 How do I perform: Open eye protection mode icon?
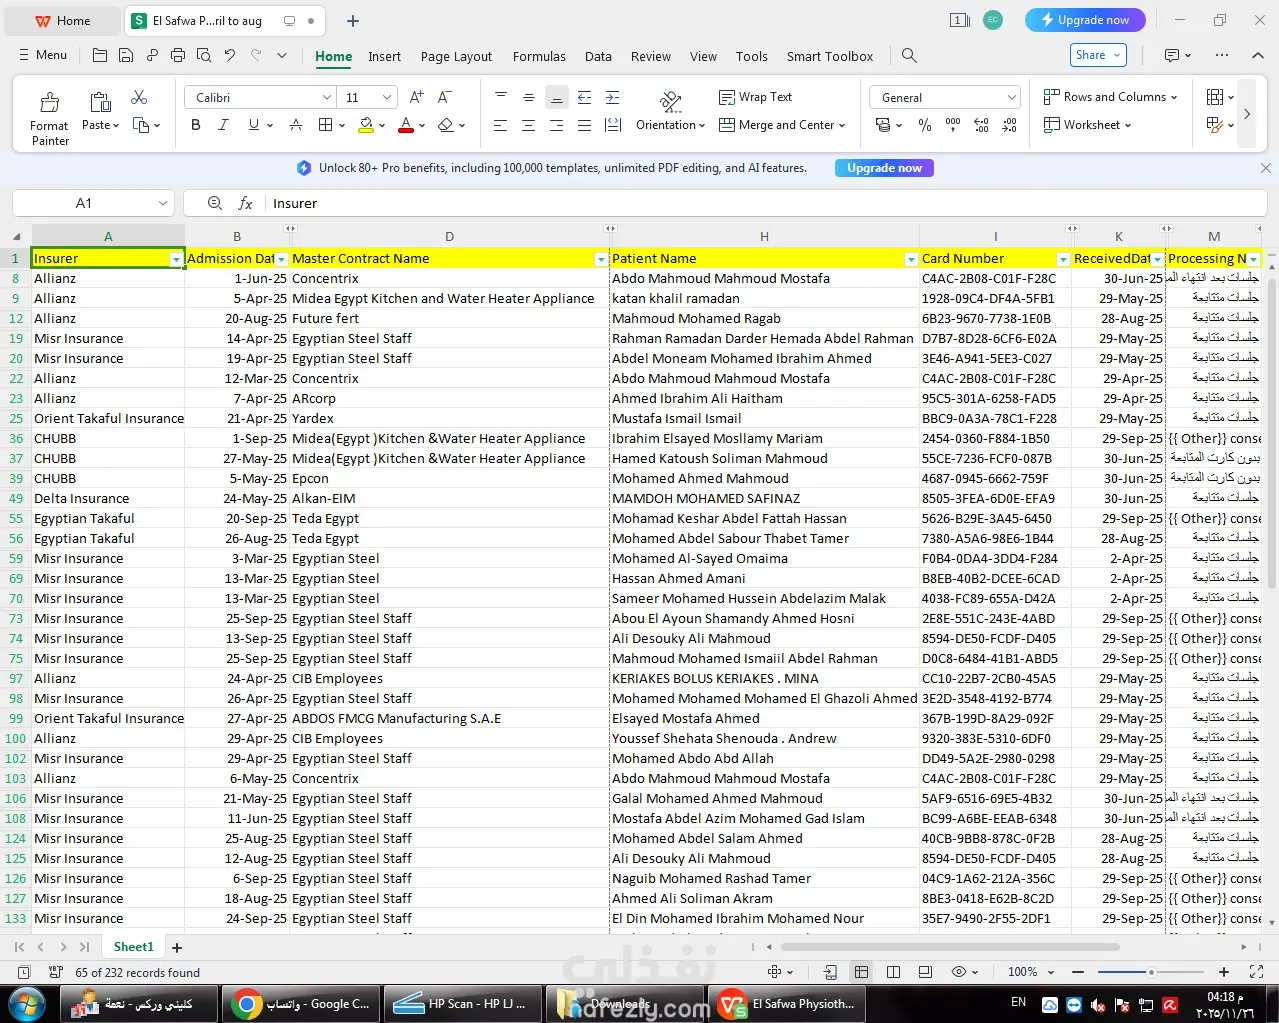(x=959, y=972)
